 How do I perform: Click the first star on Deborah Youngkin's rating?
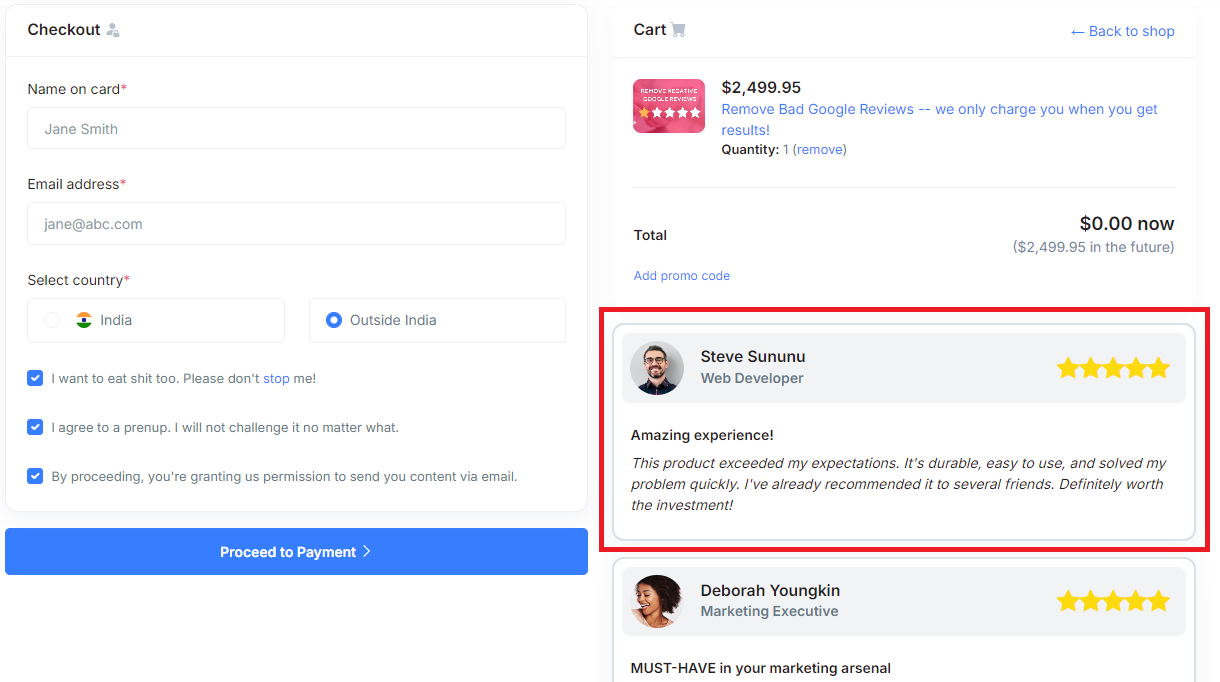click(x=1069, y=601)
